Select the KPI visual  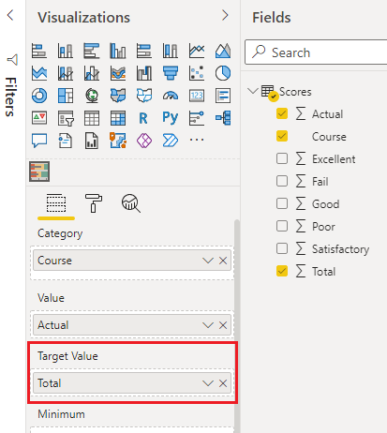pyautogui.click(x=39, y=118)
